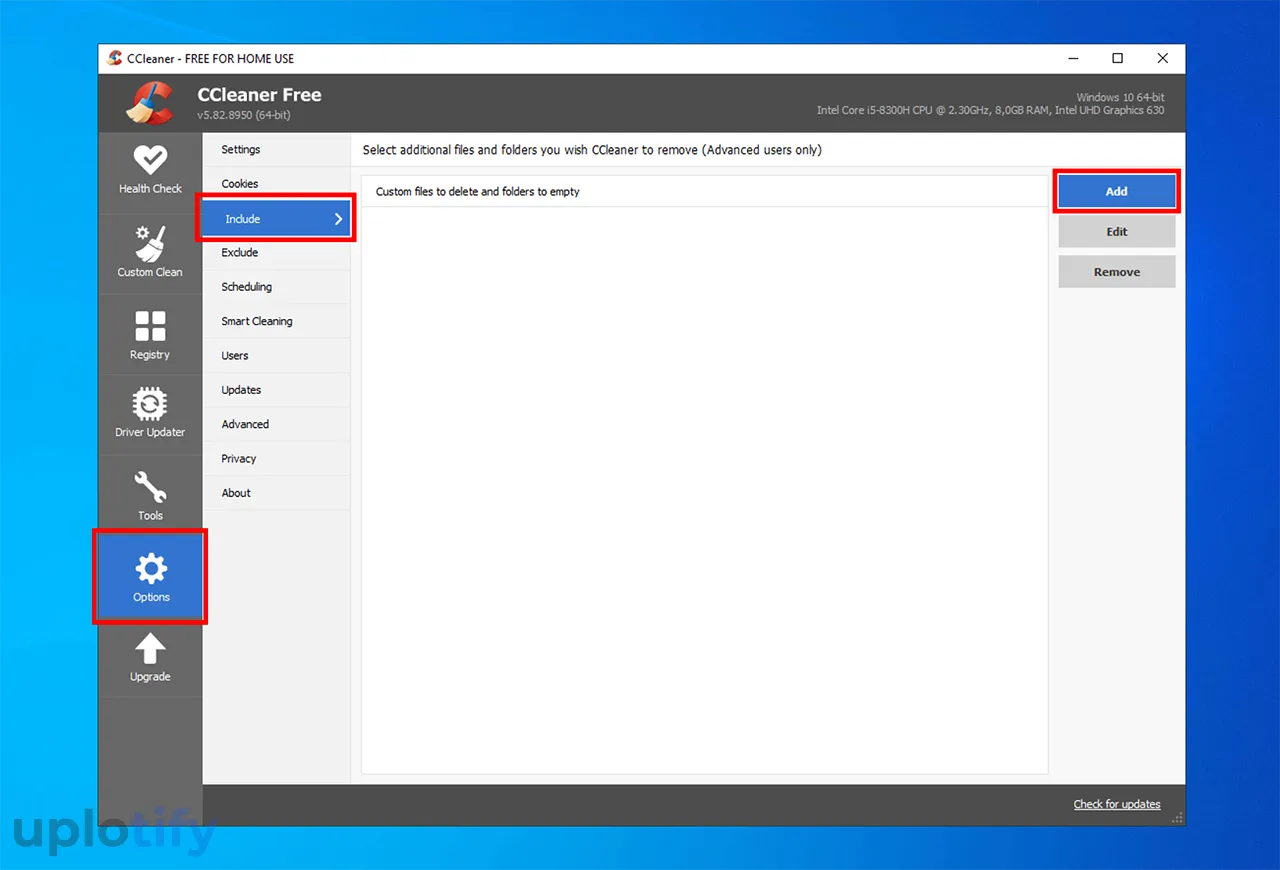The height and width of the screenshot is (870, 1280).
Task: Open the Scheduling options page
Action: pos(276,287)
